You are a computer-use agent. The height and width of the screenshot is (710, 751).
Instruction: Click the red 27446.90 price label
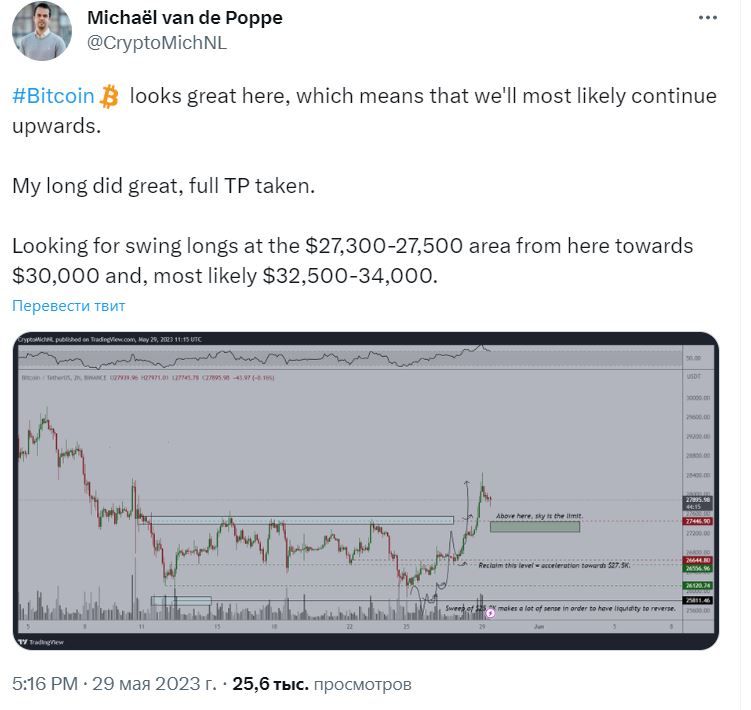697,521
